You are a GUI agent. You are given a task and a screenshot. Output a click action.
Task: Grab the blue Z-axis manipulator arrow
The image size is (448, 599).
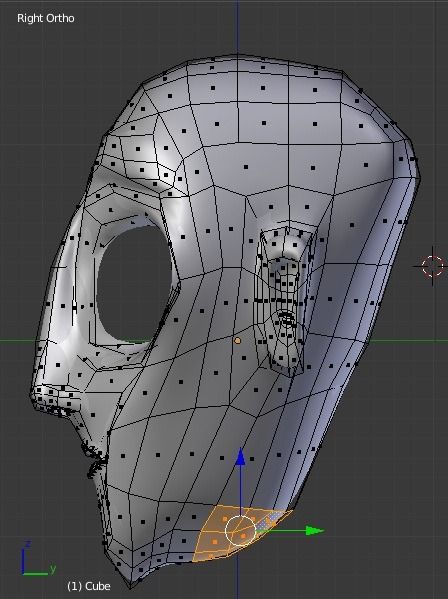point(240,457)
